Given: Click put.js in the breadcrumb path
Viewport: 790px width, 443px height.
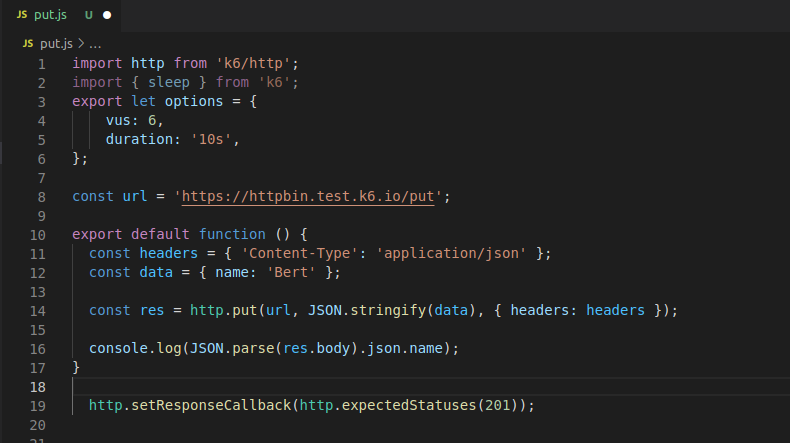Looking at the screenshot, I should 56,44.
